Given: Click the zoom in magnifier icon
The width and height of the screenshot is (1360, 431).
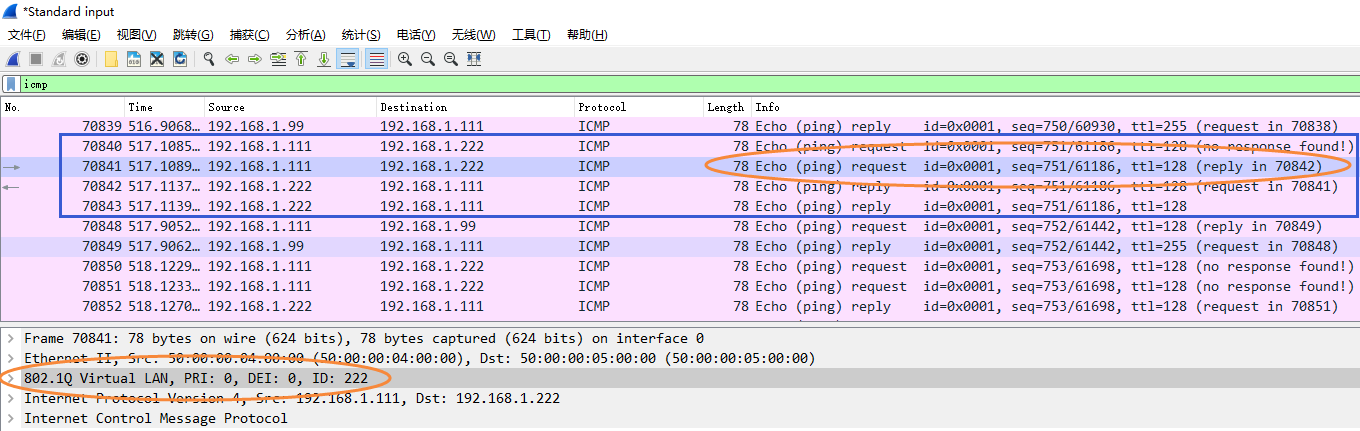Looking at the screenshot, I should [x=405, y=59].
